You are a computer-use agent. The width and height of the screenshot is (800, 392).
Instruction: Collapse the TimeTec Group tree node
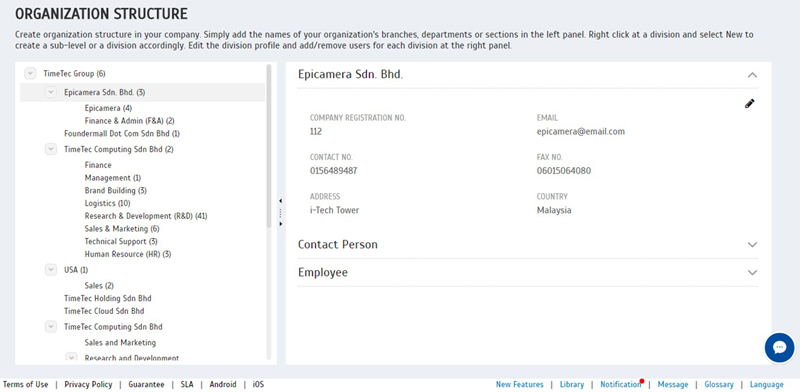coord(30,74)
